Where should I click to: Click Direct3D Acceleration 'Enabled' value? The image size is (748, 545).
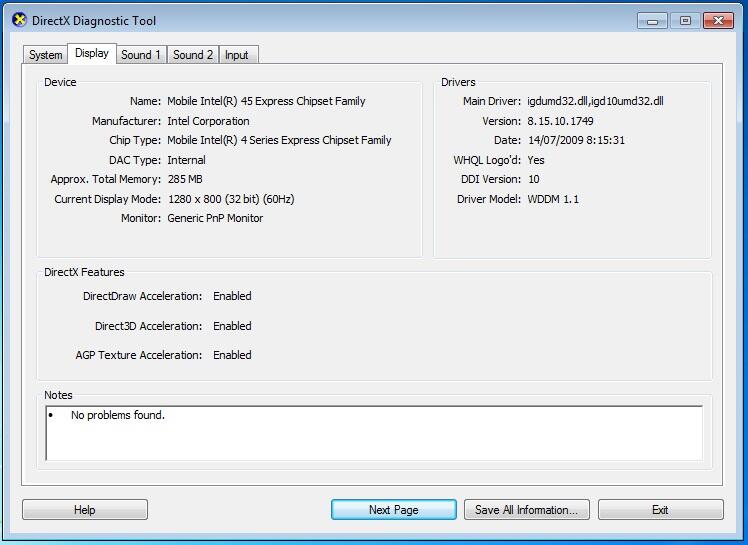(232, 326)
